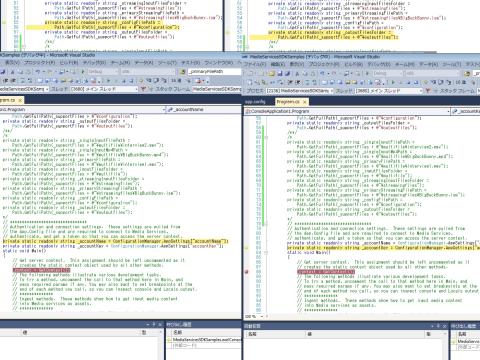This screenshot has height=360, width=480.
Task: Open ビルド(B) menu in right window
Action: tap(355, 64)
